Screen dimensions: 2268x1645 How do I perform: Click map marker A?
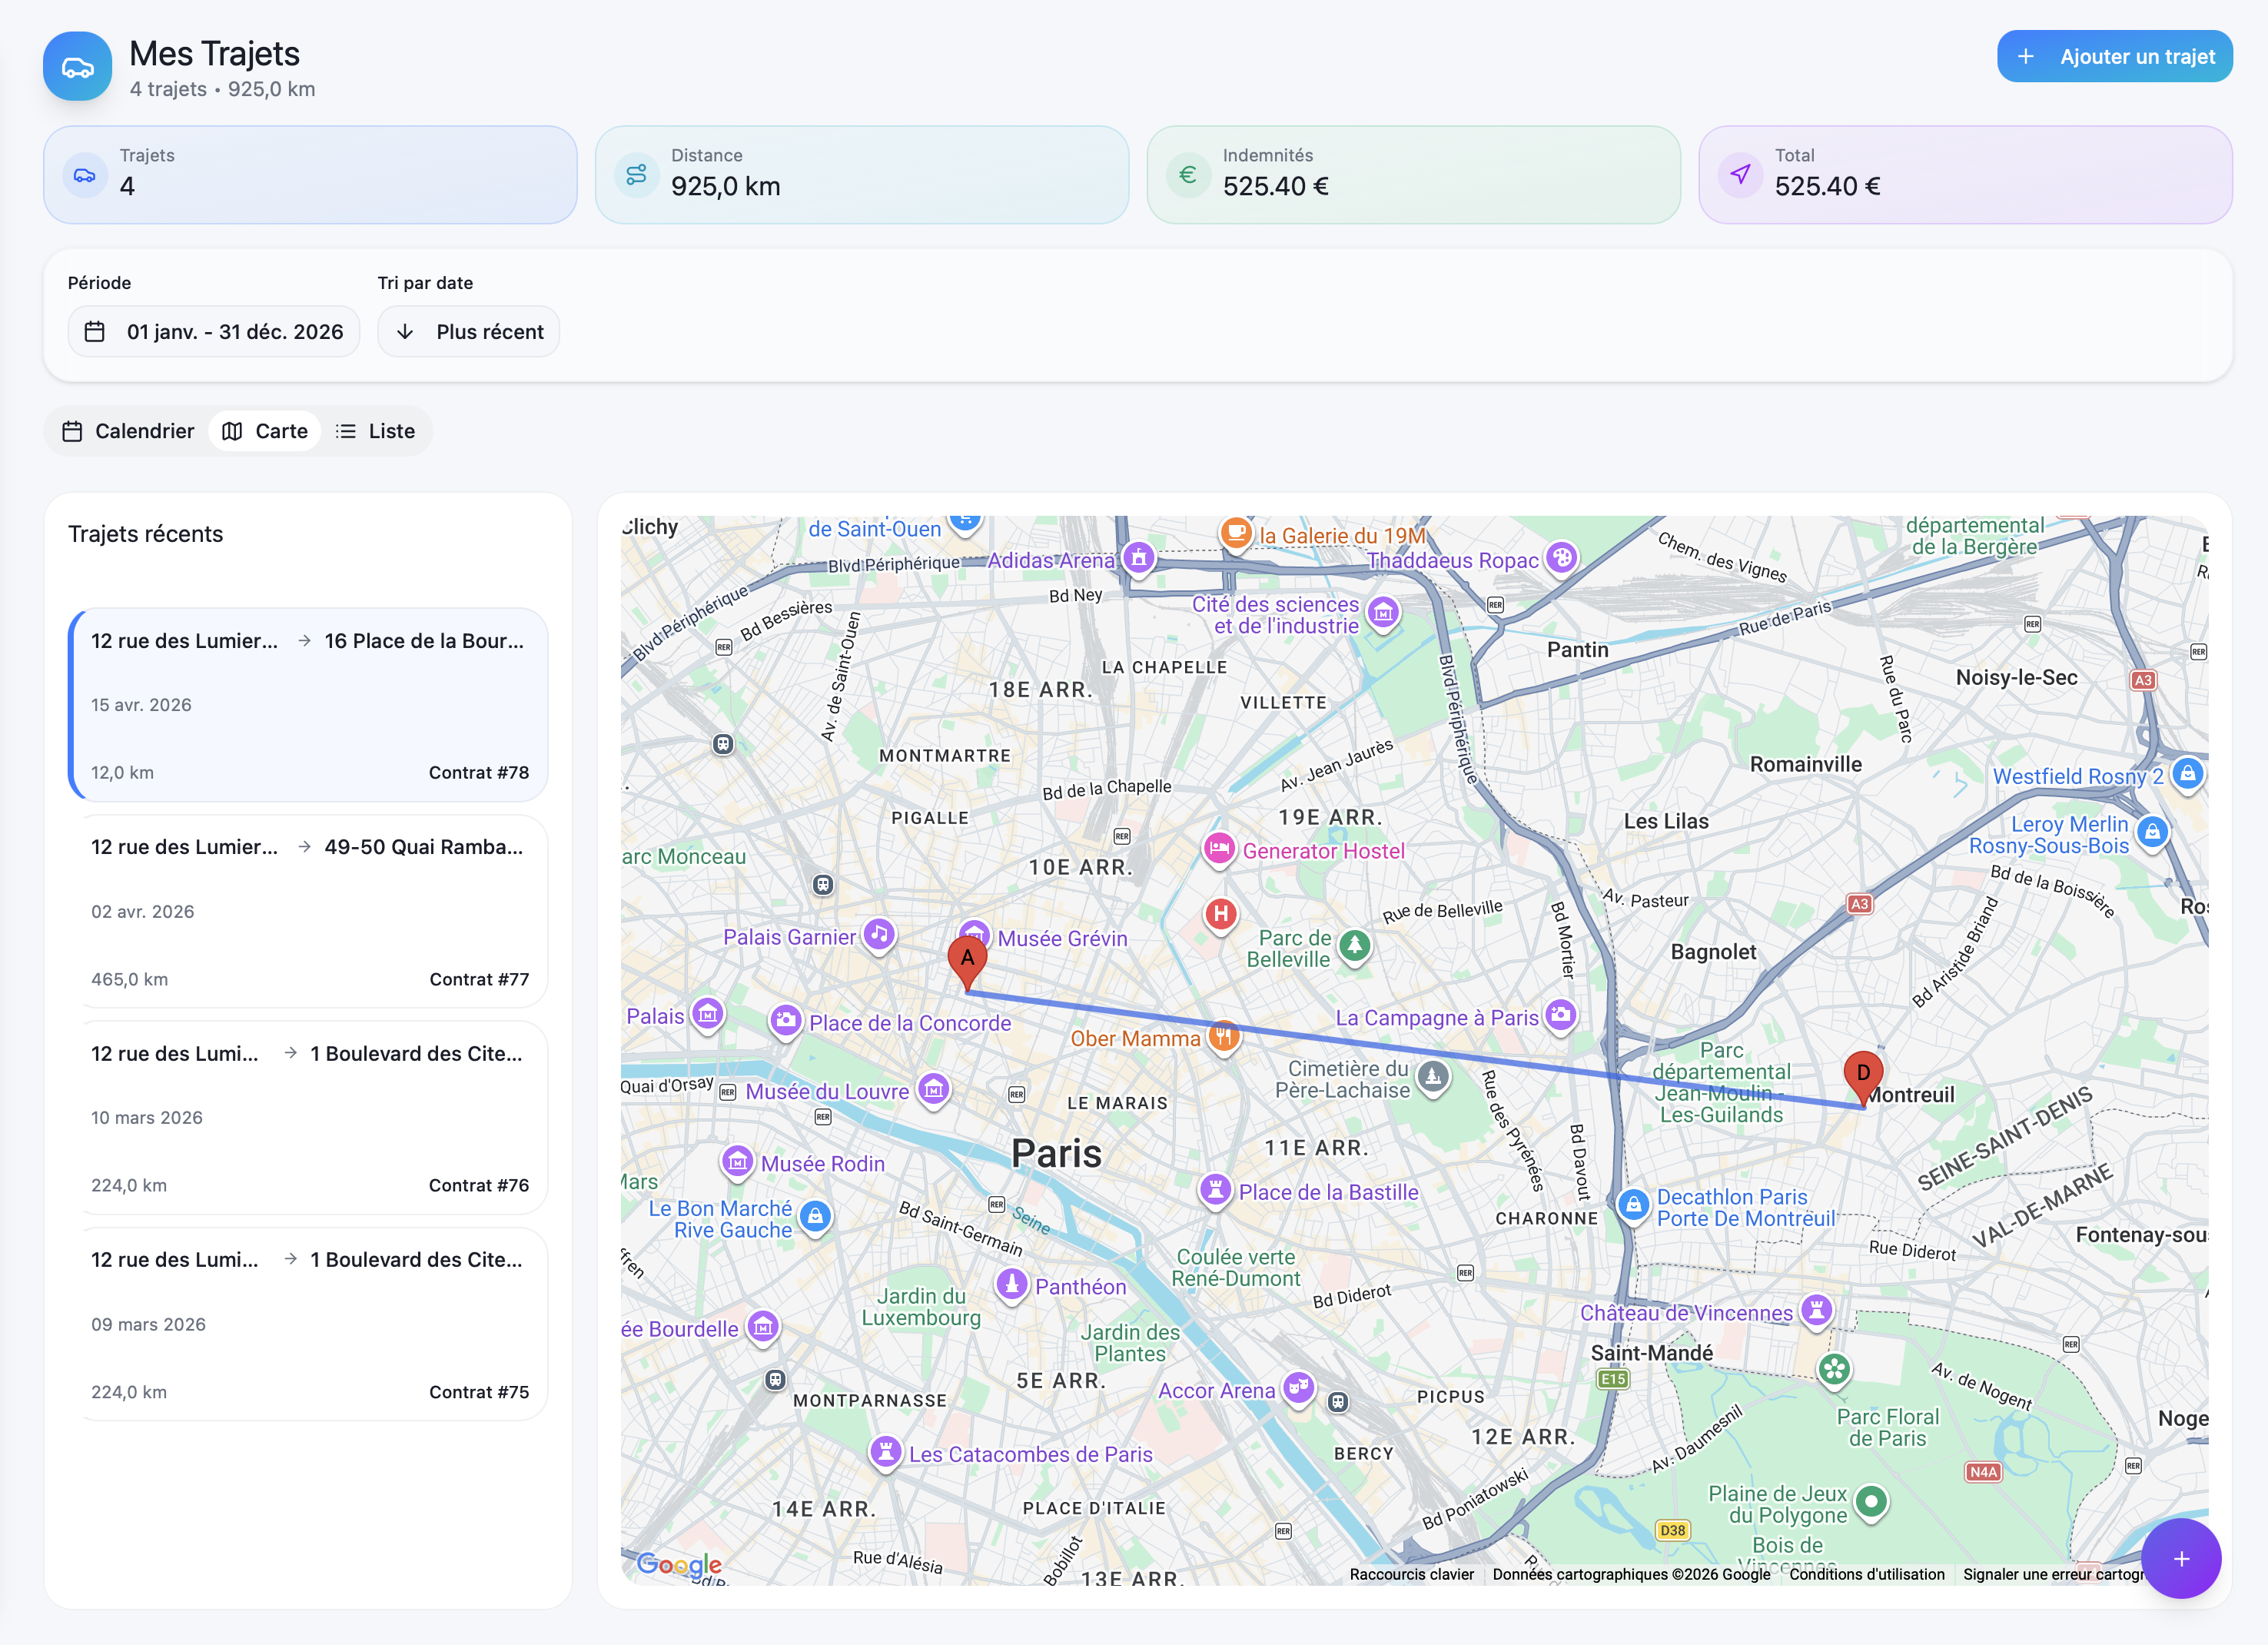(967, 962)
